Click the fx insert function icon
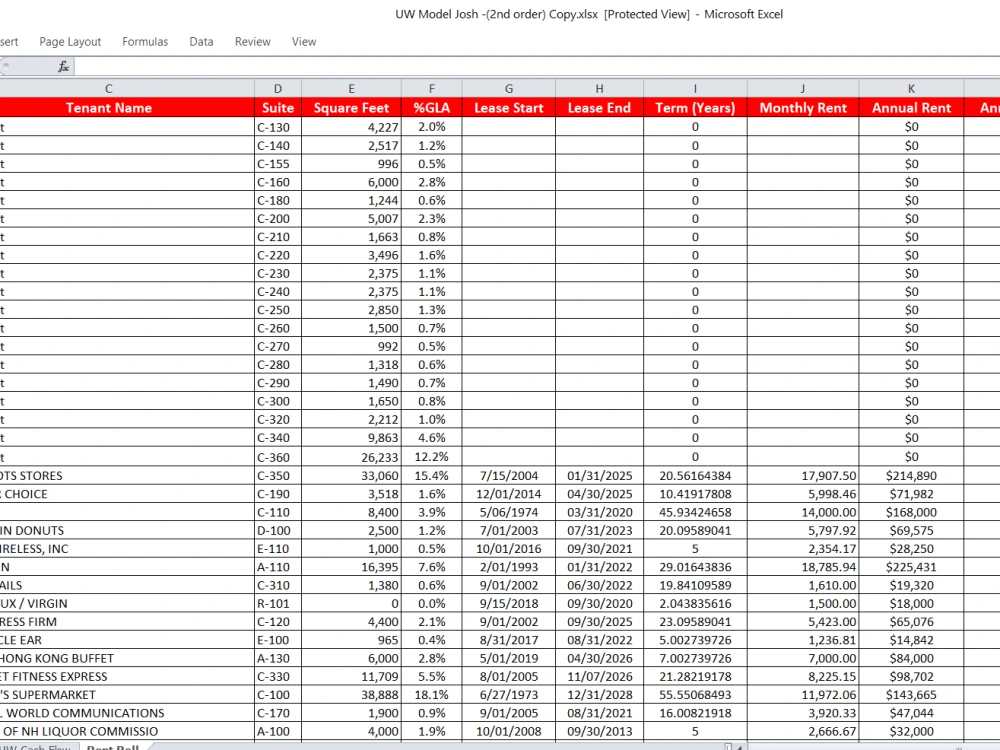1000x750 pixels. pos(63,66)
